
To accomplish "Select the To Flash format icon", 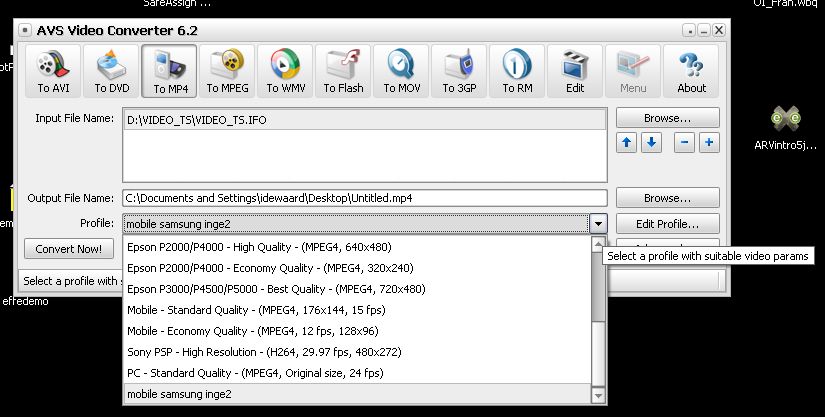I will tap(343, 71).
